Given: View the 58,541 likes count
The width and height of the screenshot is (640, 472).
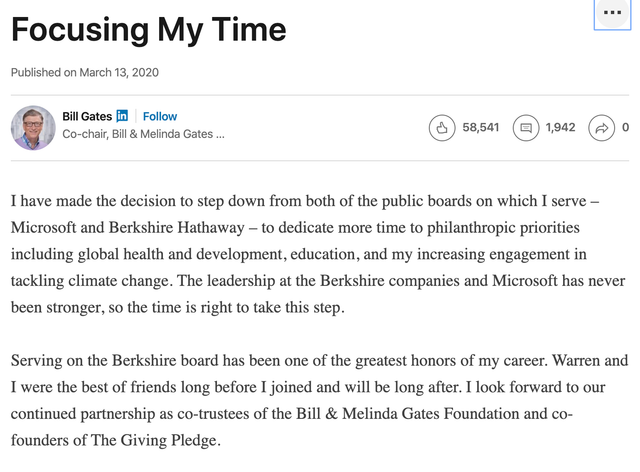Looking at the screenshot, I should pos(480,127).
